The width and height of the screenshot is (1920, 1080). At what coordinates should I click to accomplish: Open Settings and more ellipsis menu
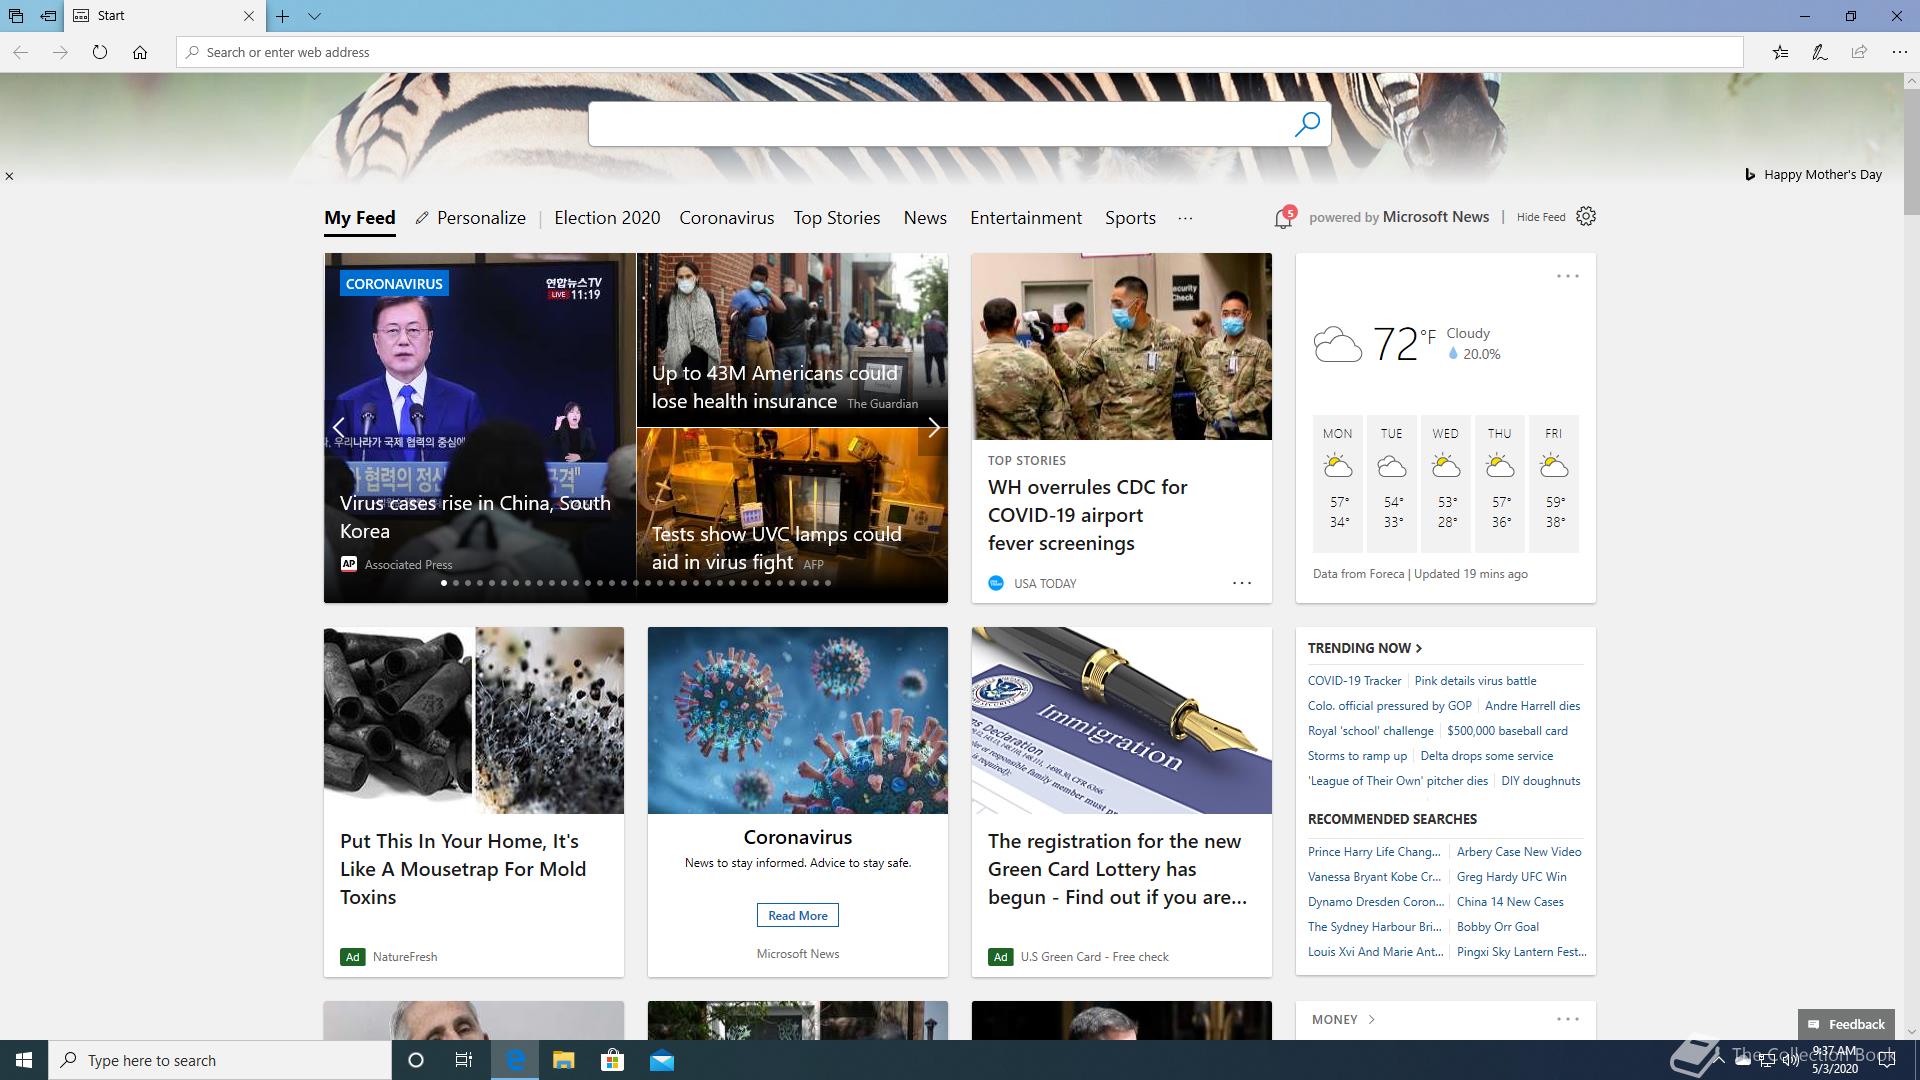click(1899, 52)
